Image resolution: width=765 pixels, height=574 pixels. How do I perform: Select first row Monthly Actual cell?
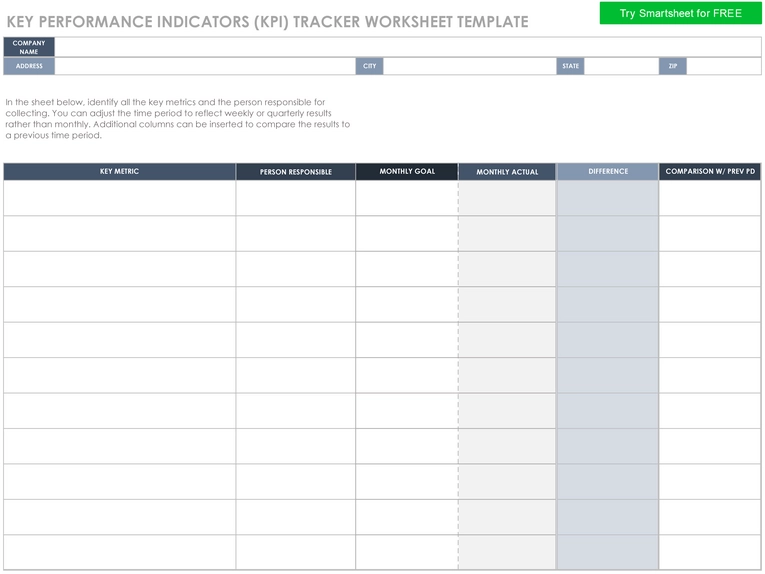507,198
